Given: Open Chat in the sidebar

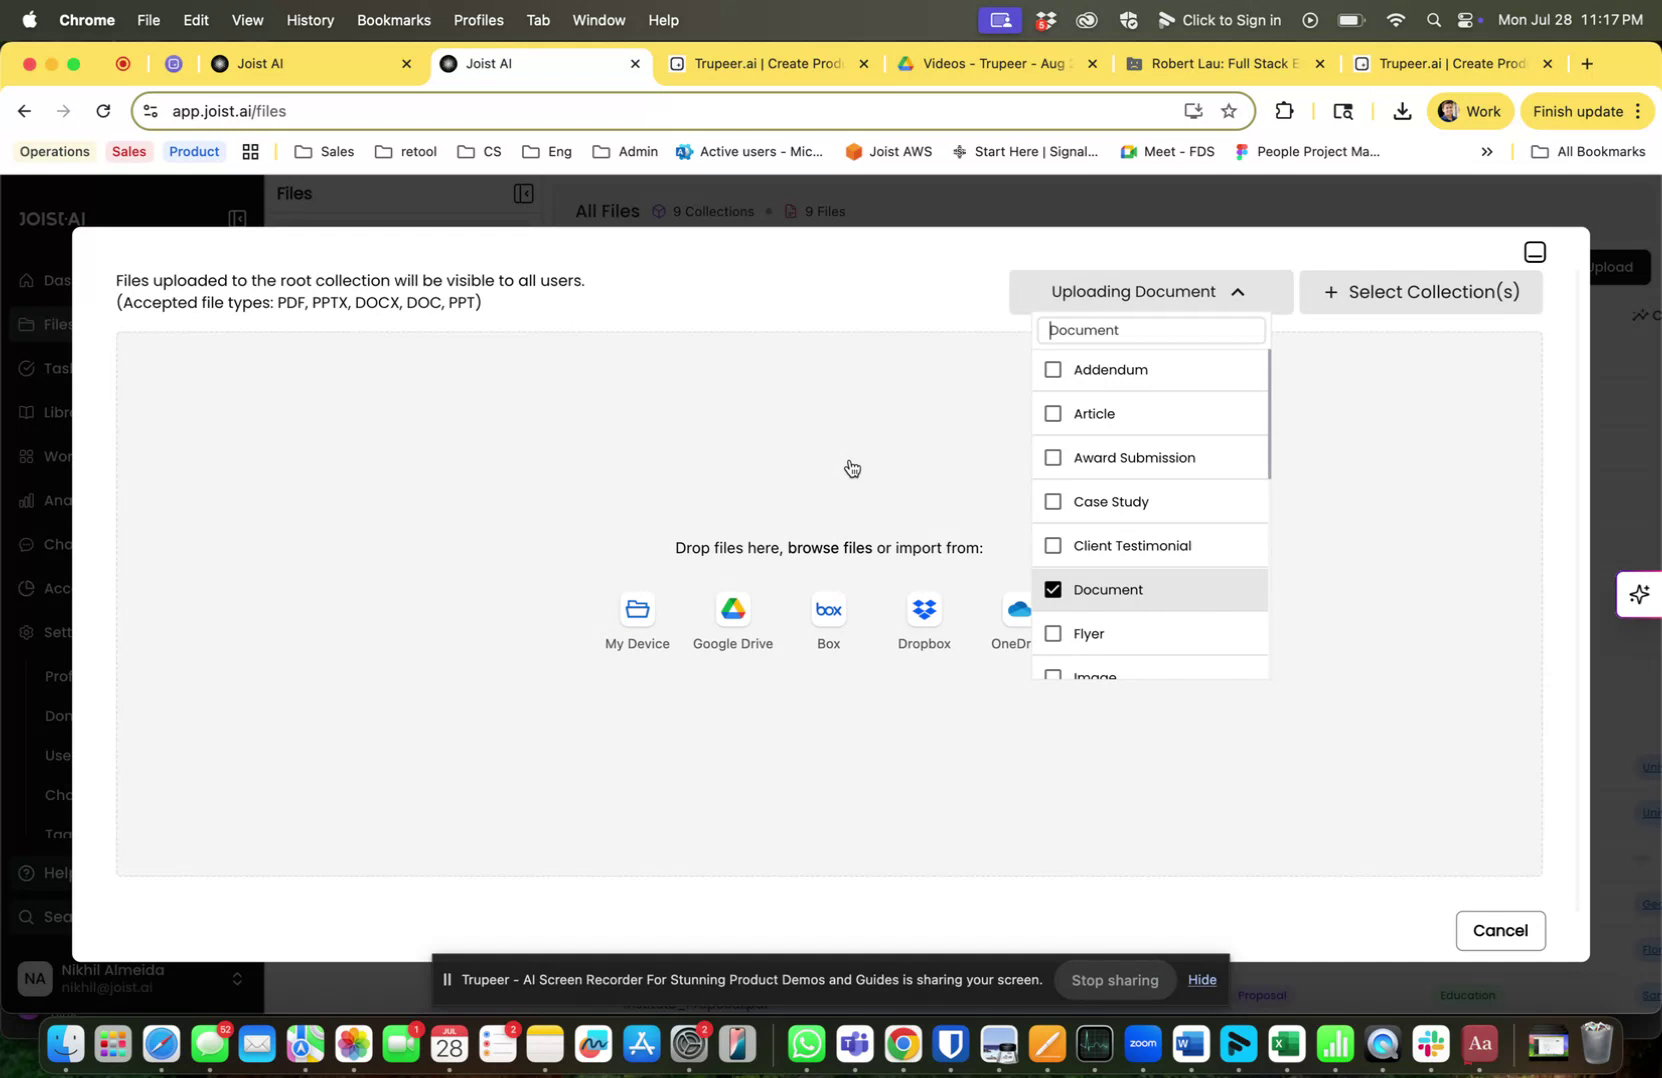Looking at the screenshot, I should (55, 544).
